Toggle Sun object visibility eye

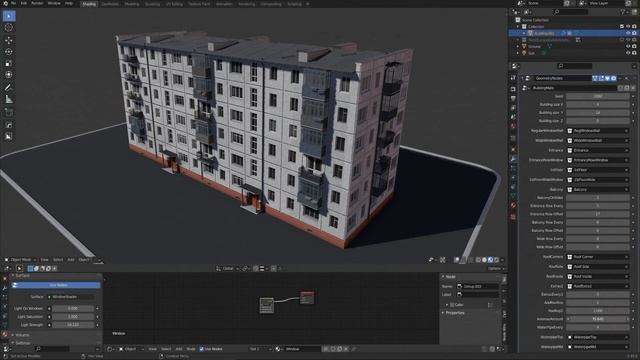point(628,53)
